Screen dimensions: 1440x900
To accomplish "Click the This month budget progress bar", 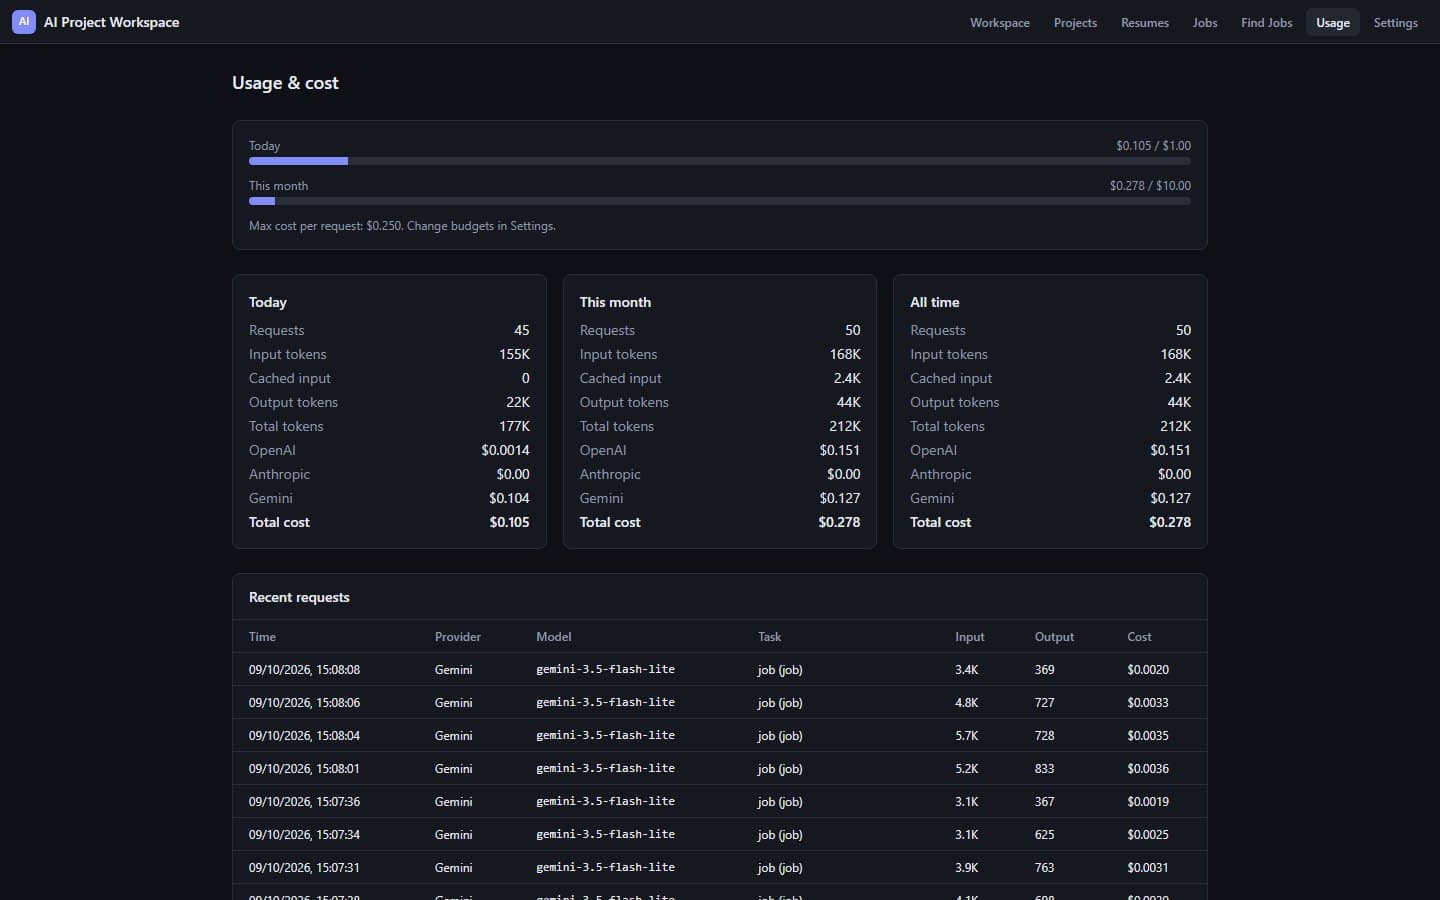I will (x=720, y=201).
